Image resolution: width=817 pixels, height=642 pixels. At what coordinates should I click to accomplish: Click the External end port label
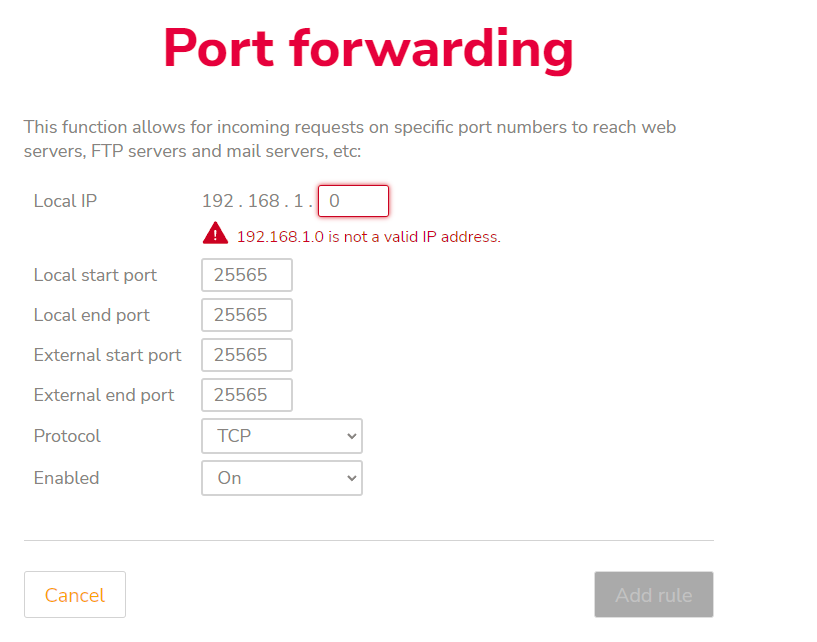pyautogui.click(x=104, y=394)
